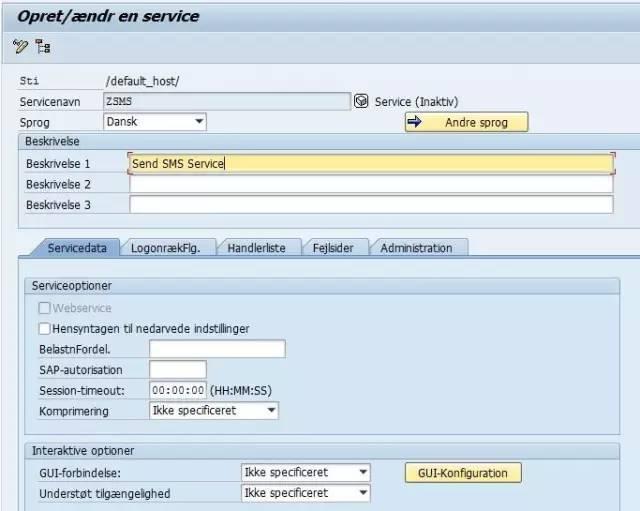Expand the Understøt tilgængelighed dropdown
This screenshot has width=640, height=511.
point(306,493)
